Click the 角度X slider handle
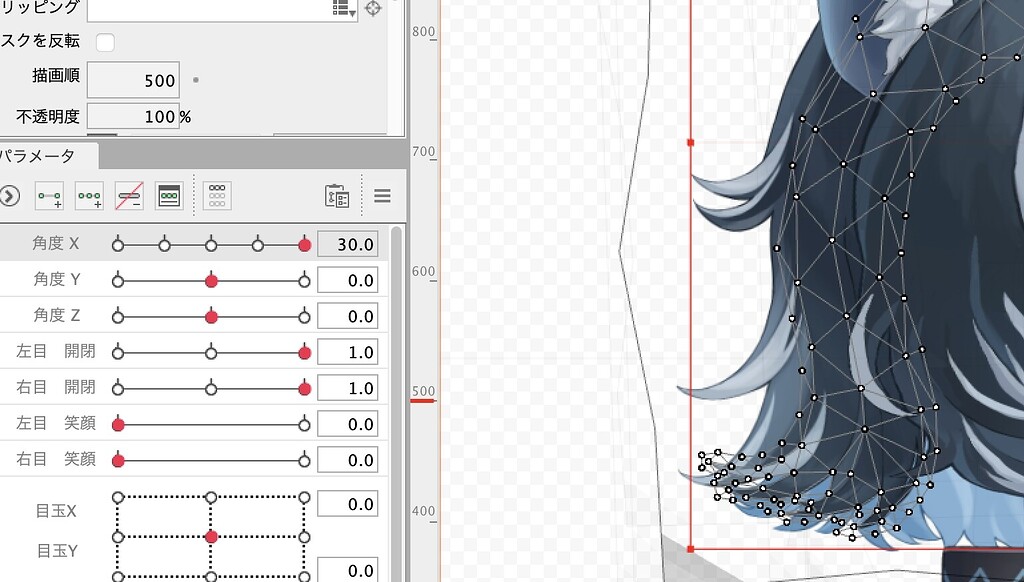Viewport: 1024px width, 582px height. coord(303,243)
